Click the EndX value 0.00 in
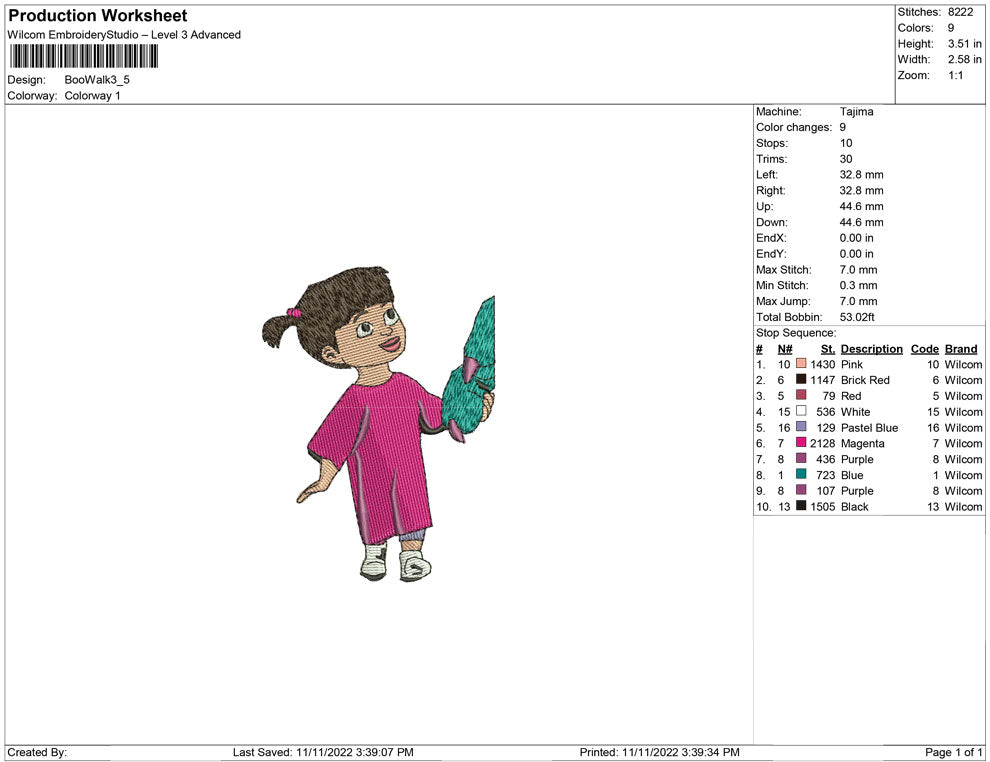The width and height of the screenshot is (990, 762). pos(857,238)
